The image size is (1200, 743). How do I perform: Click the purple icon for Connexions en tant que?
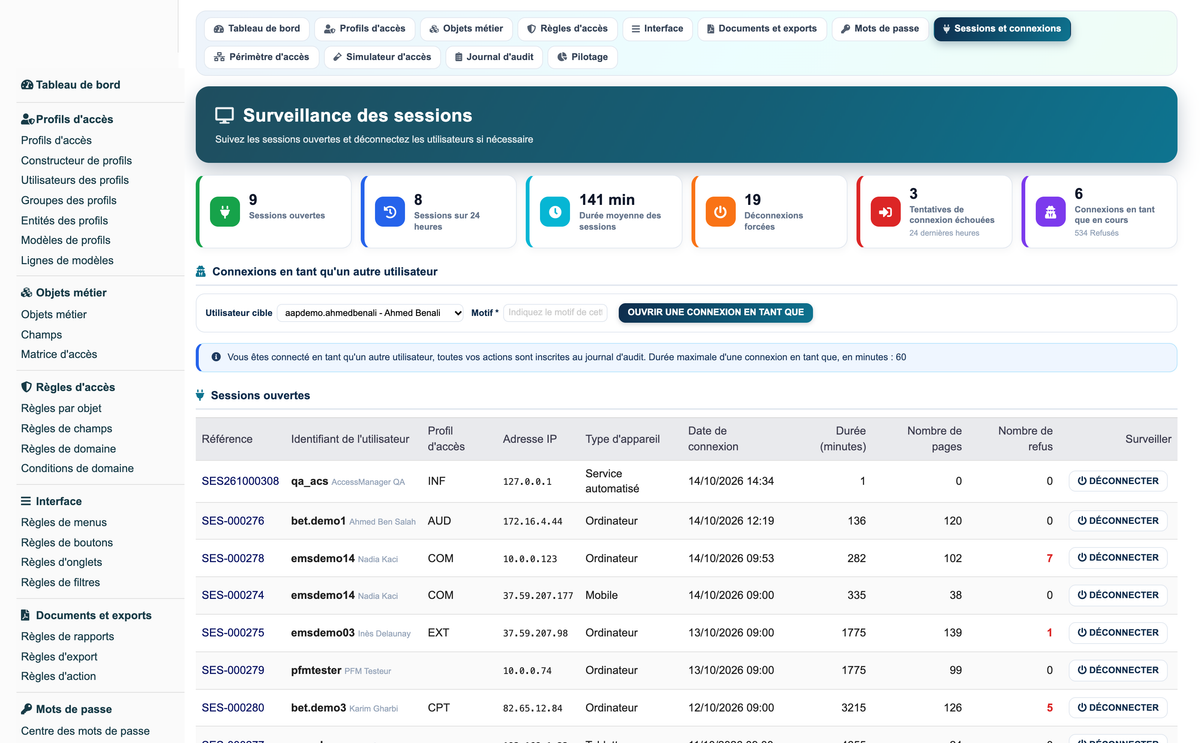[1051, 212]
